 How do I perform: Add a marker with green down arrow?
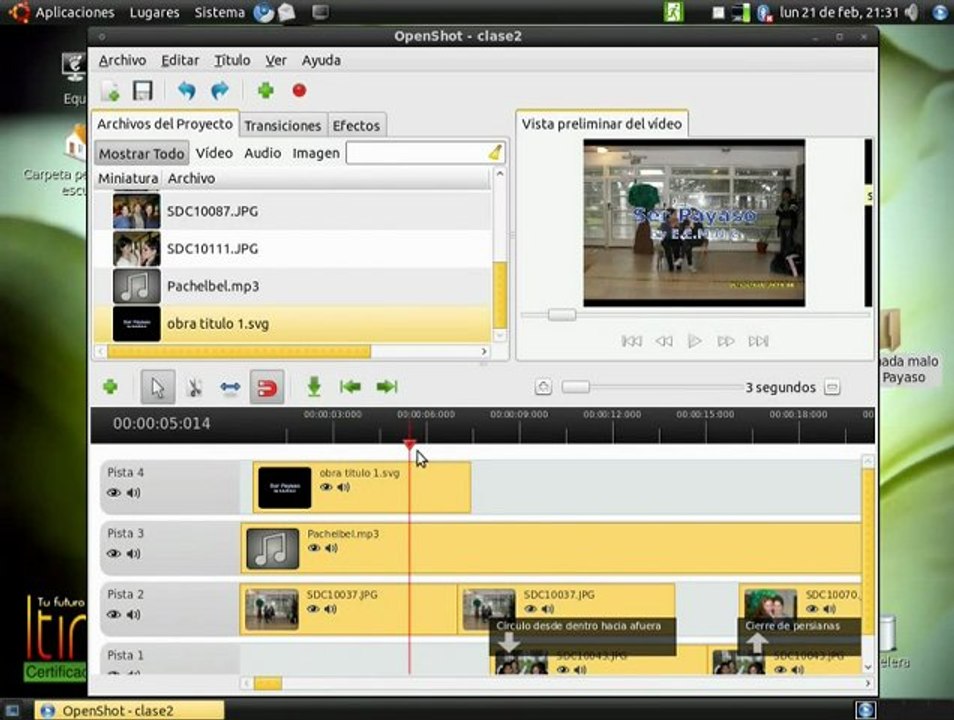click(x=314, y=387)
